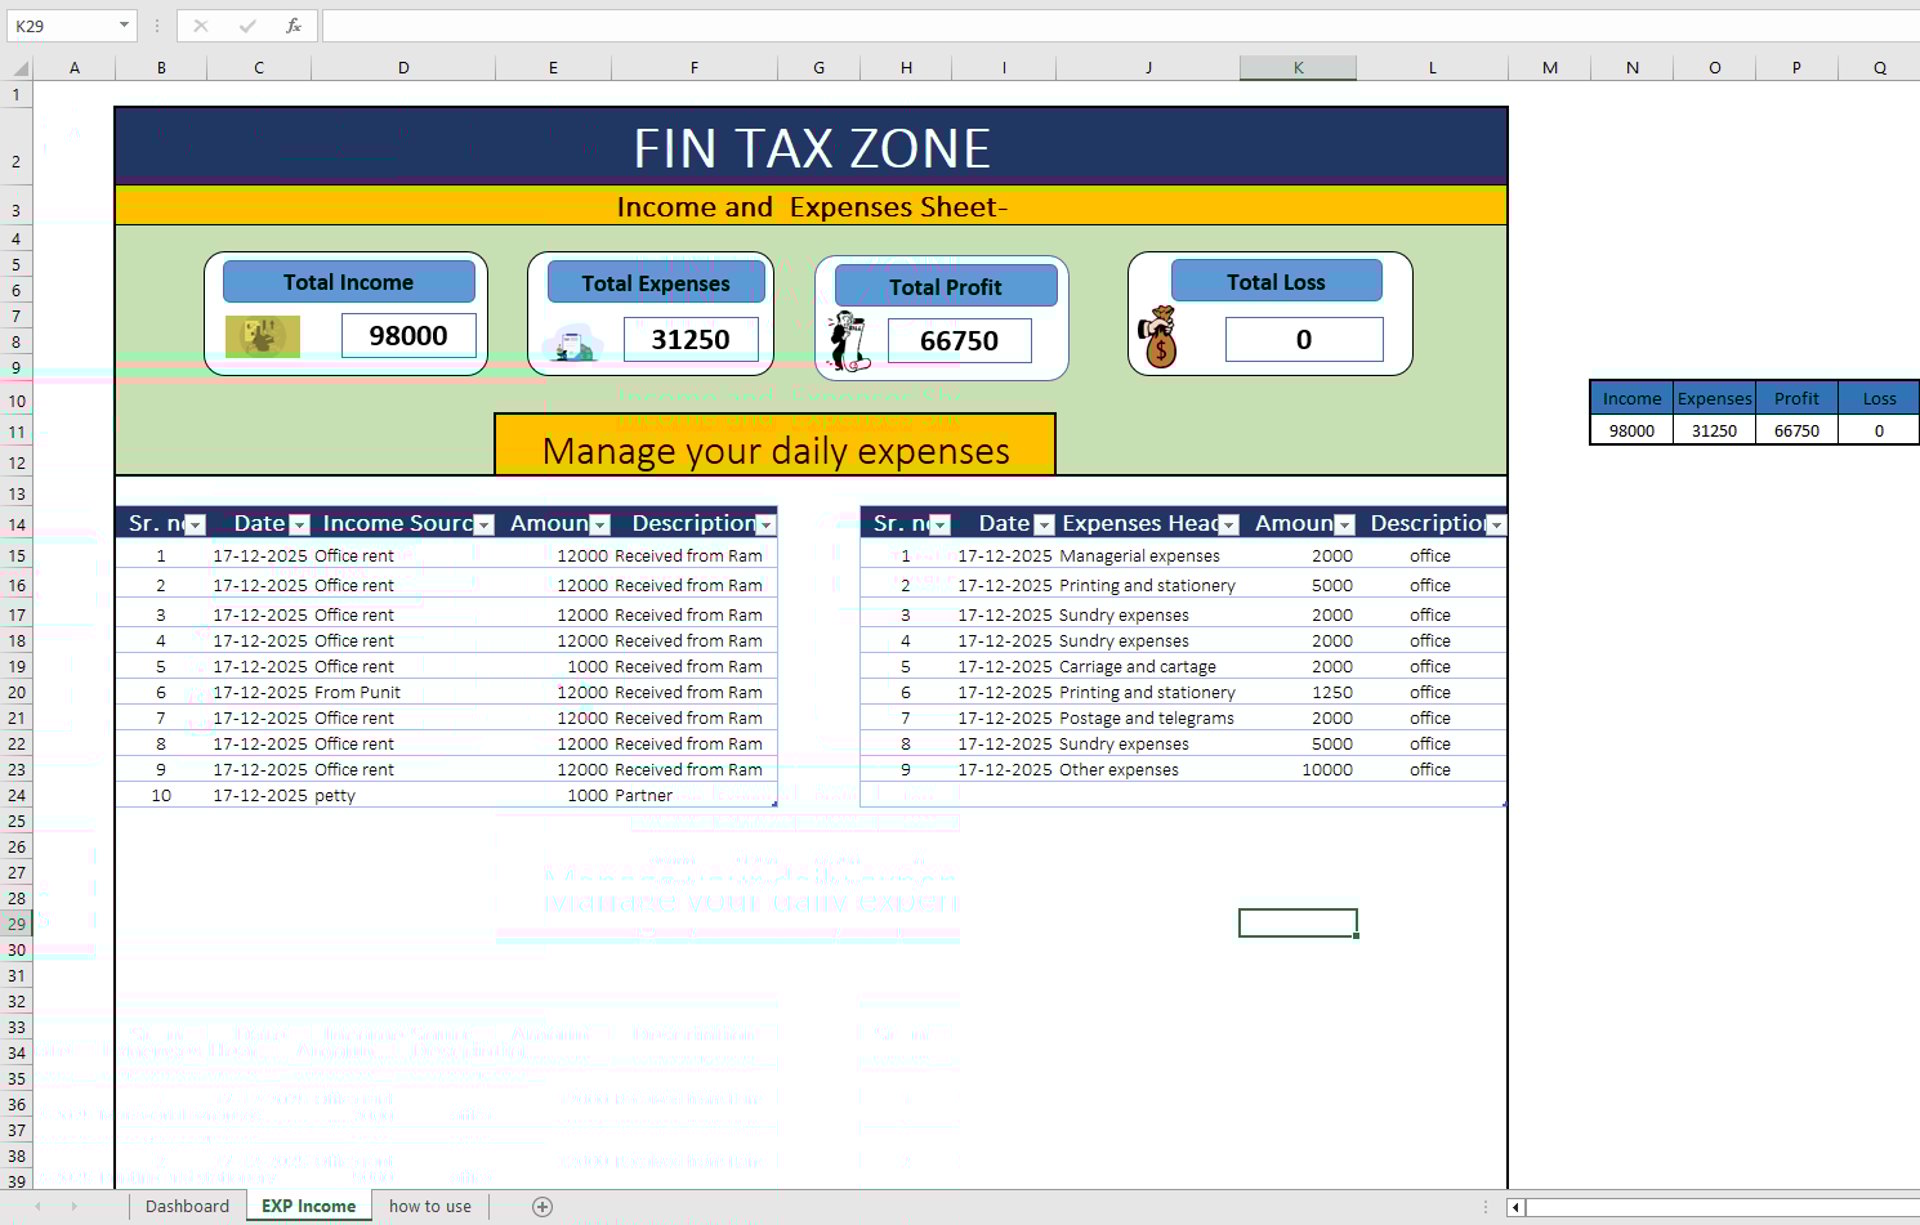The height and width of the screenshot is (1225, 1920).
Task: Click the Select All corner triangle
Action: [20, 68]
